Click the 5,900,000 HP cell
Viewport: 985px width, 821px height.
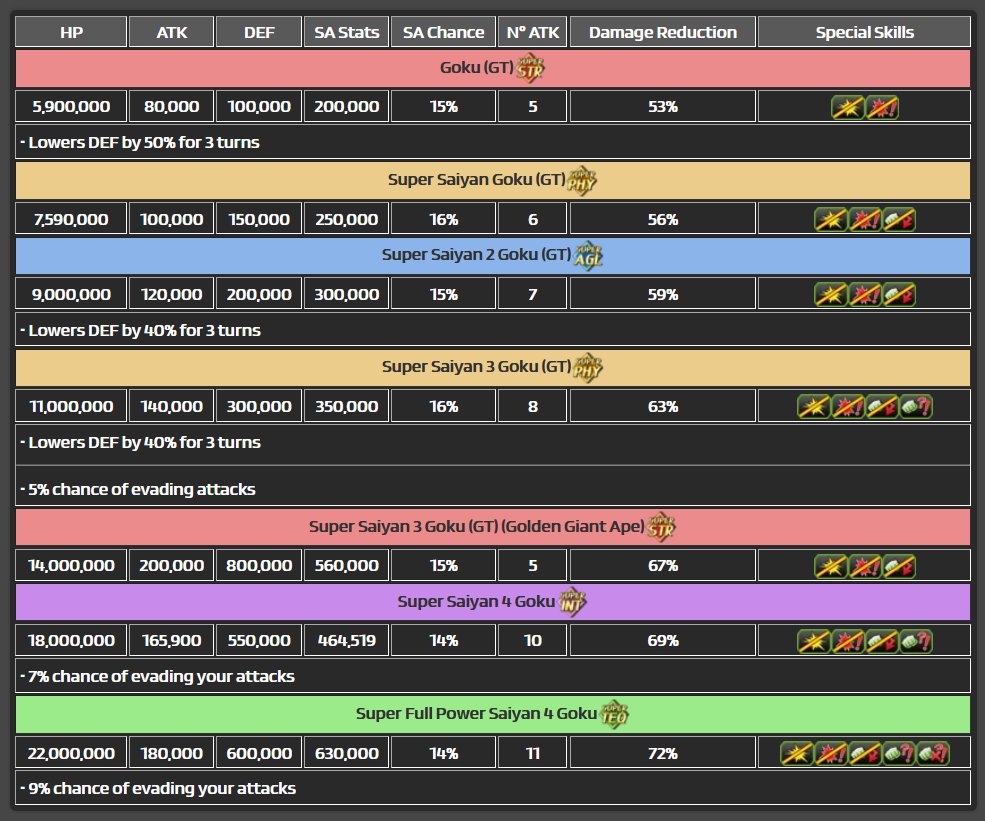71,107
